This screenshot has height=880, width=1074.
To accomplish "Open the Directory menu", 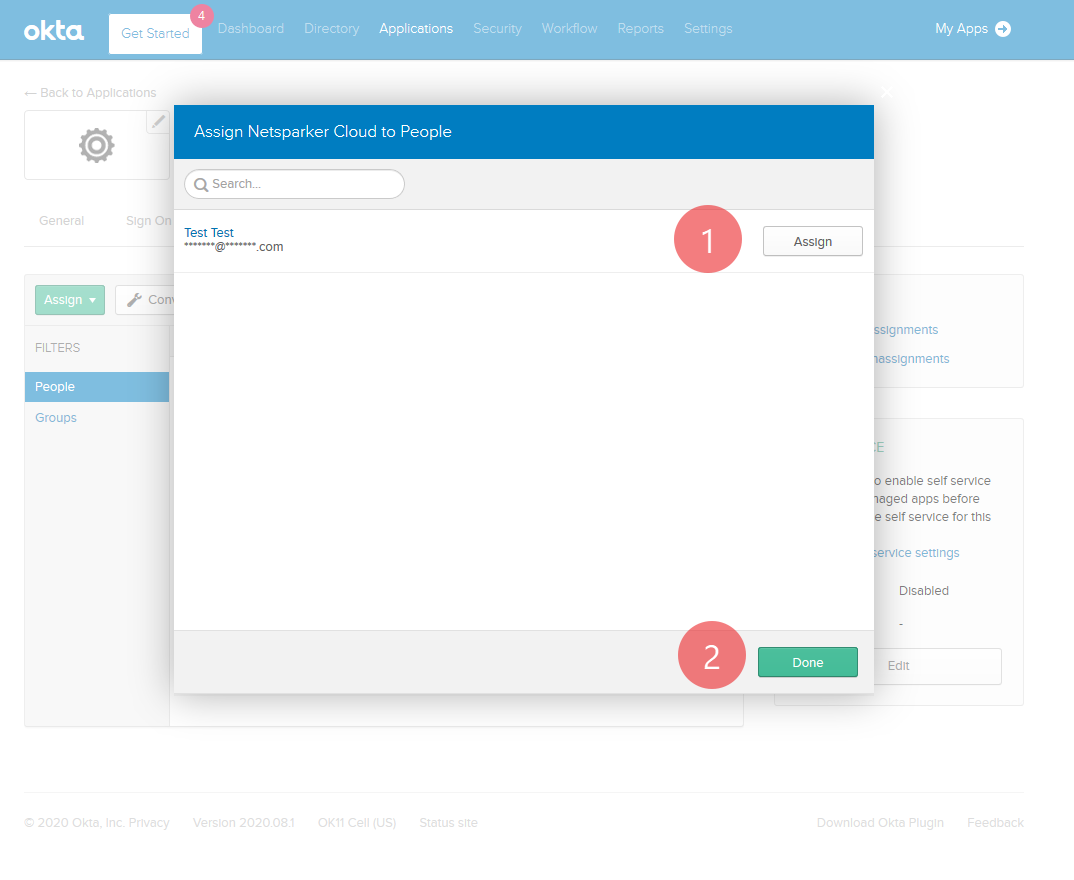I will [x=331, y=29].
